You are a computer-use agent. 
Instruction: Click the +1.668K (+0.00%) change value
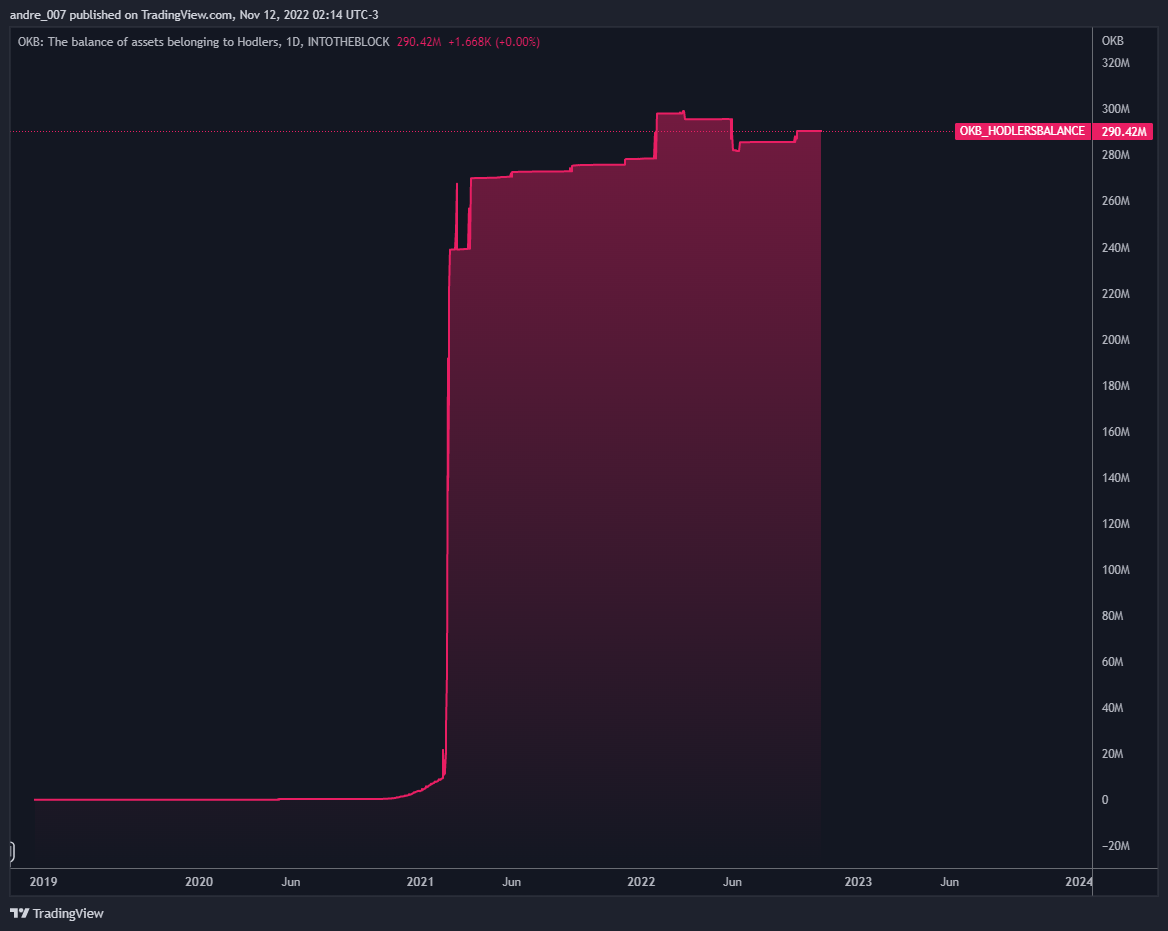[x=494, y=42]
